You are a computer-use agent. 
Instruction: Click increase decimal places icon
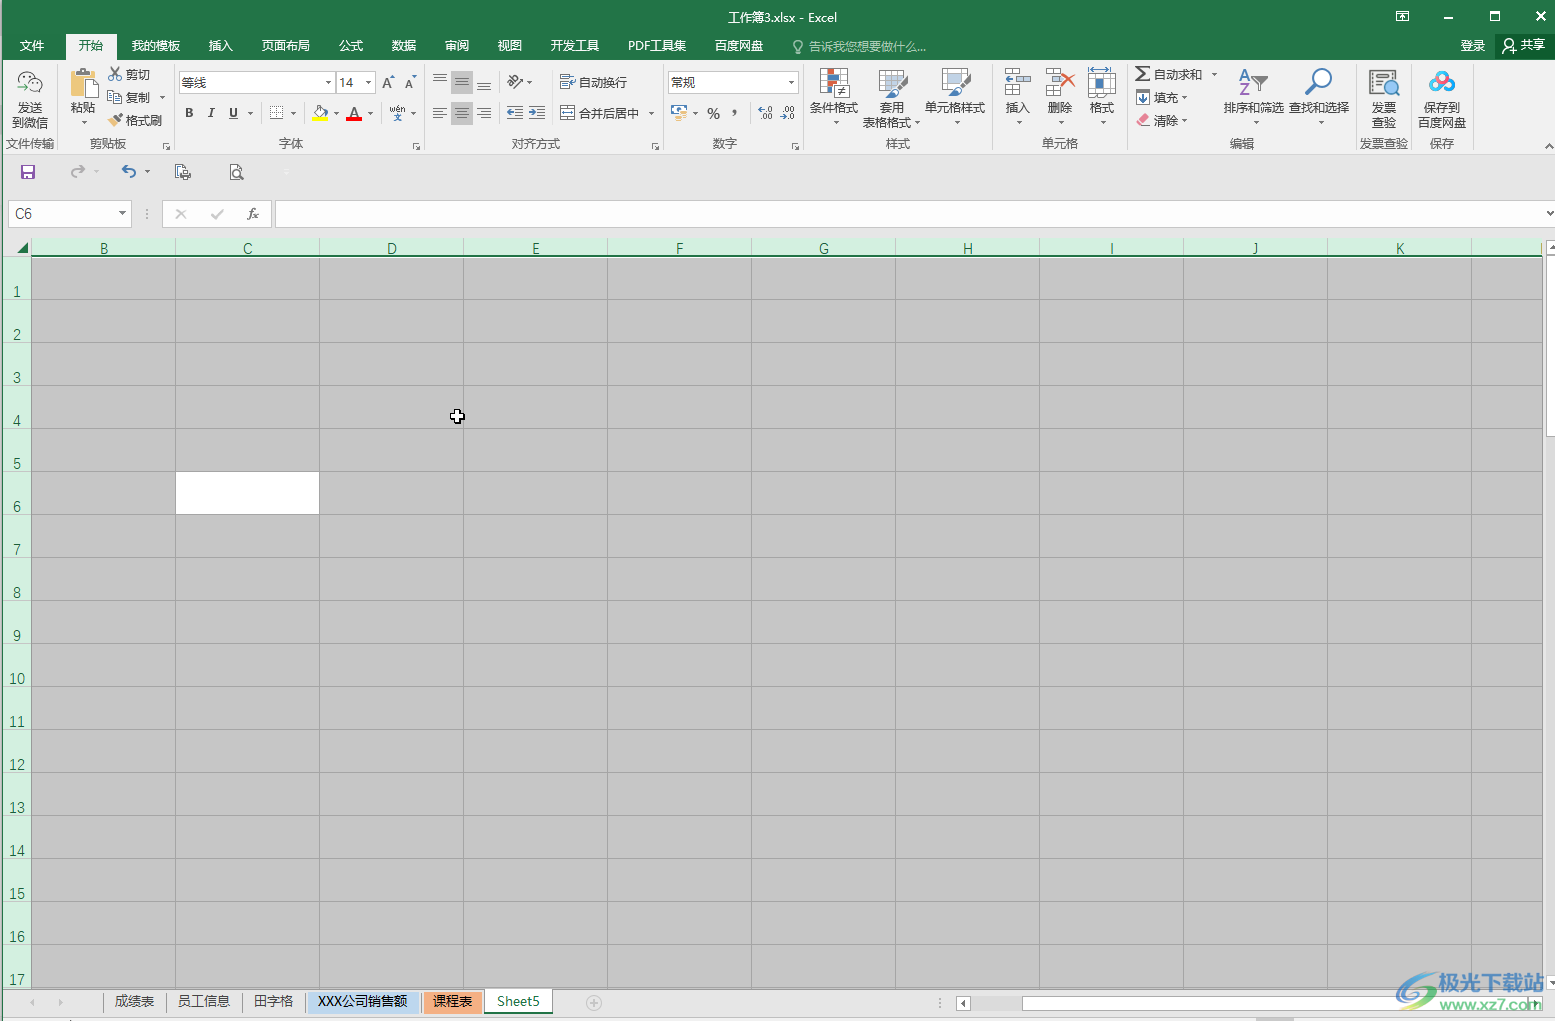[766, 113]
